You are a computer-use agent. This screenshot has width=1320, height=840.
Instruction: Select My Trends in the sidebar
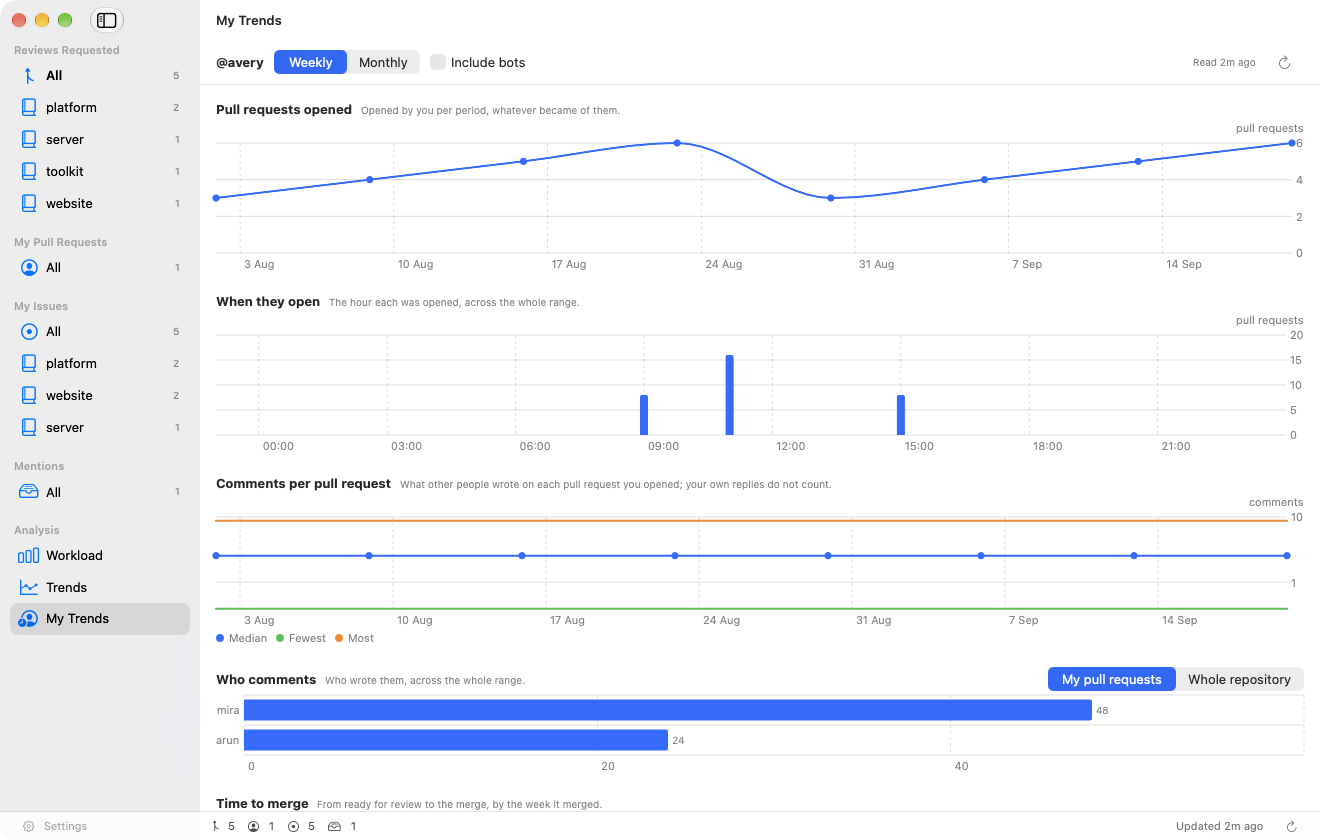(100, 619)
